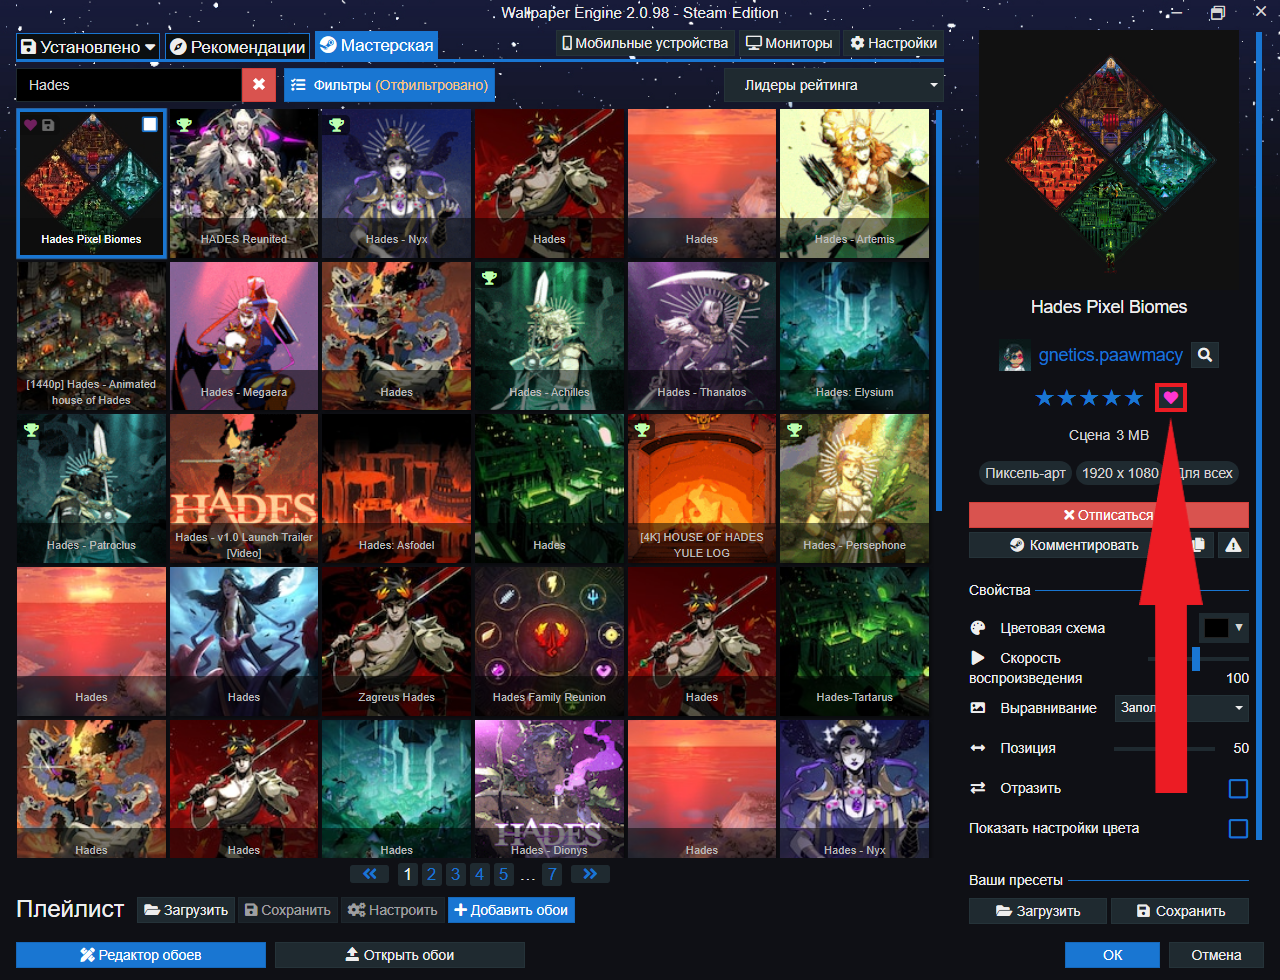Select the Hades: Elysium wallpaper
1280x980 pixels.
[854, 336]
